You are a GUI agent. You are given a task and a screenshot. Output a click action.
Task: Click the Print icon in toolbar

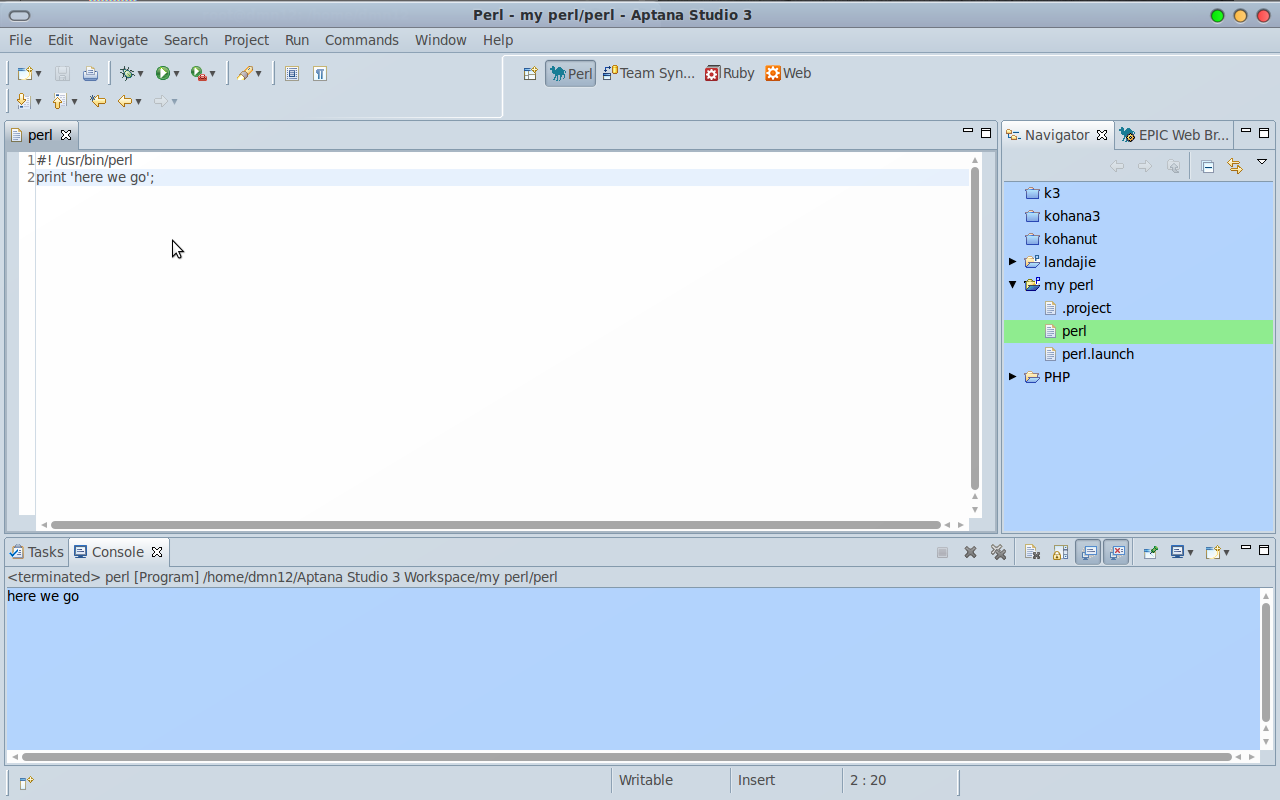[x=90, y=74]
